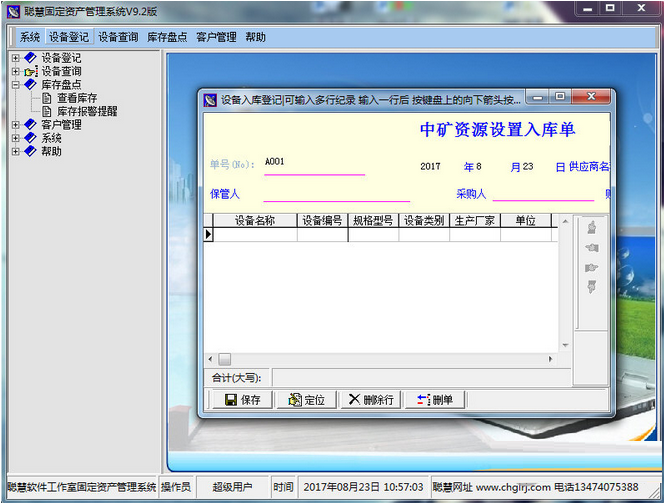Click the 客户管理 book icon in tree
The width and height of the screenshot is (664, 503).
30,124
